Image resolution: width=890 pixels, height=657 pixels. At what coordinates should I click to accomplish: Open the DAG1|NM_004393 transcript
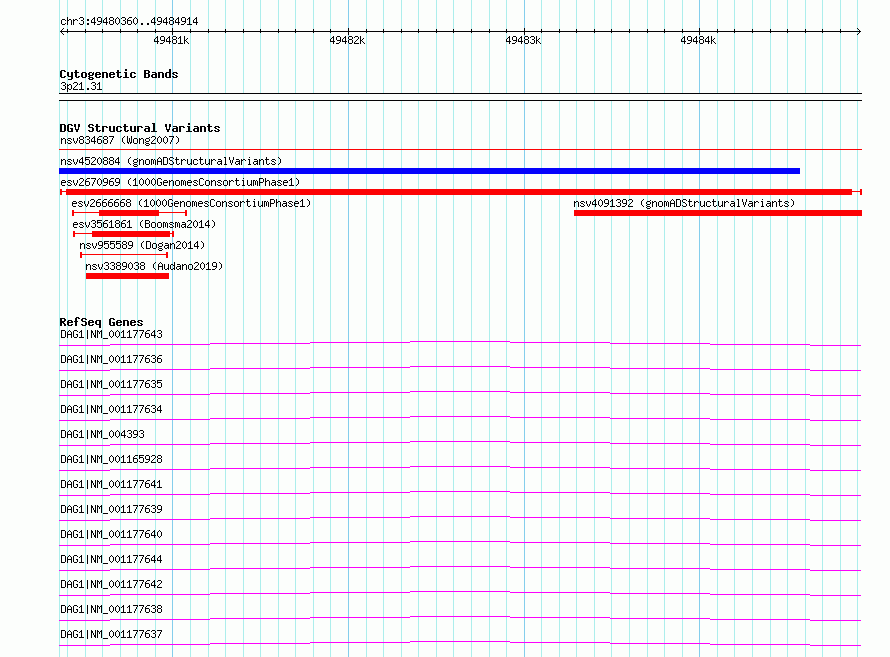tap(102, 434)
